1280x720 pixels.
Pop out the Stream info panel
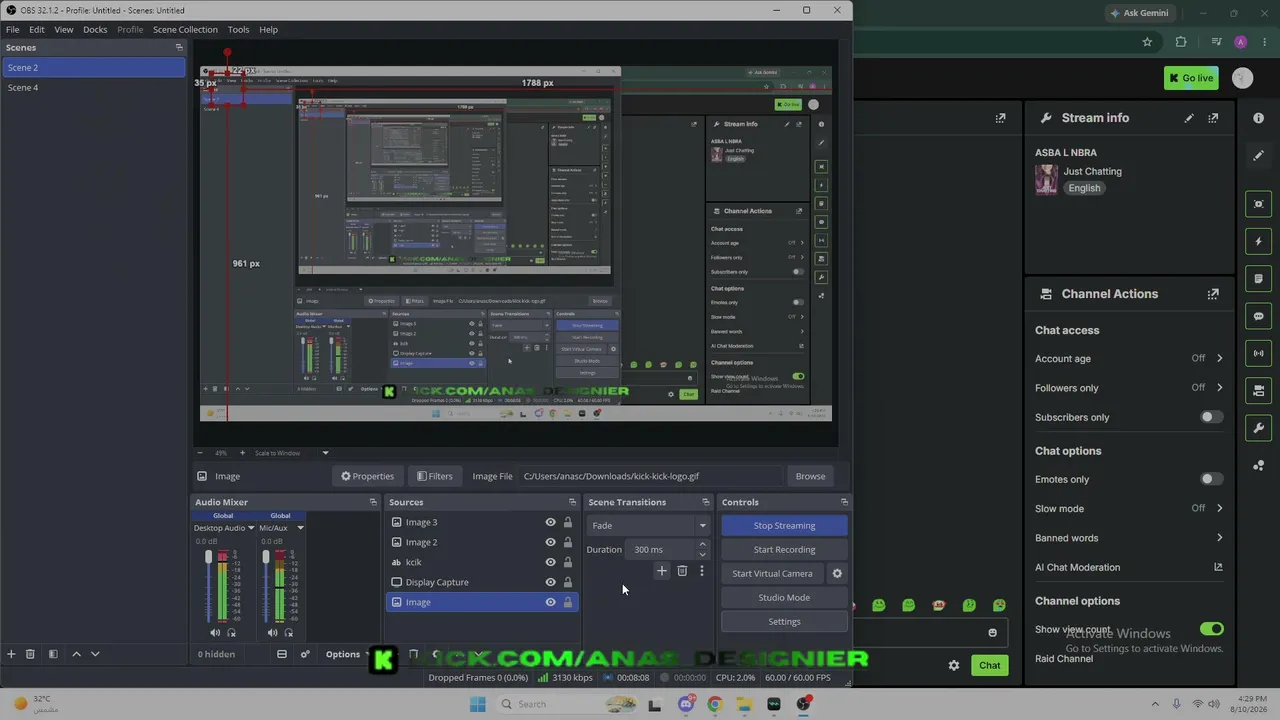coord(1213,118)
